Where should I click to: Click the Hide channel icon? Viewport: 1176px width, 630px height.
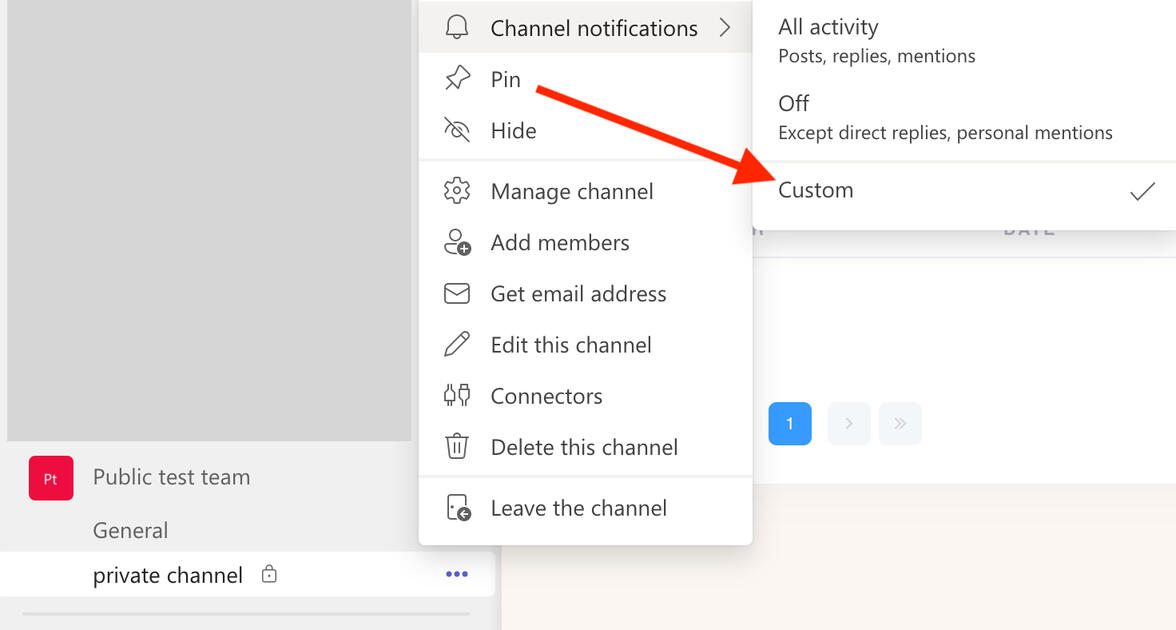point(456,130)
